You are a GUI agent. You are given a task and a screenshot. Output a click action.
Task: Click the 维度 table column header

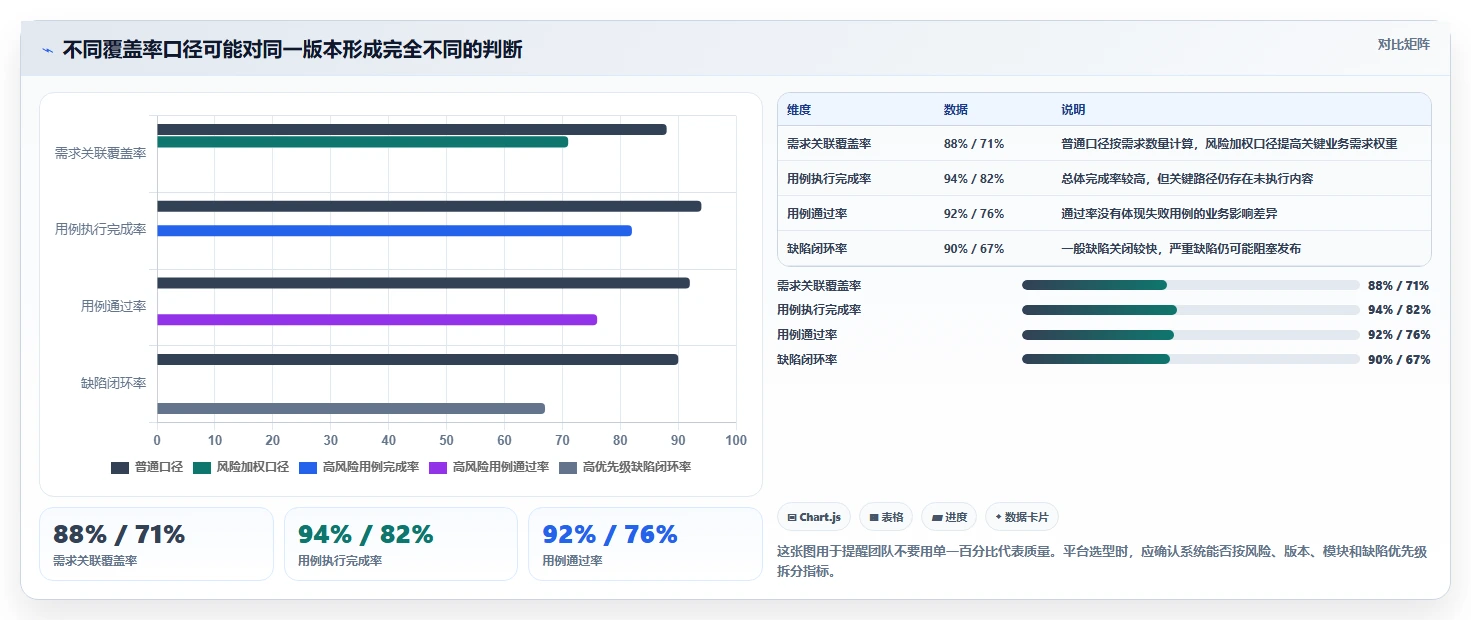(799, 110)
